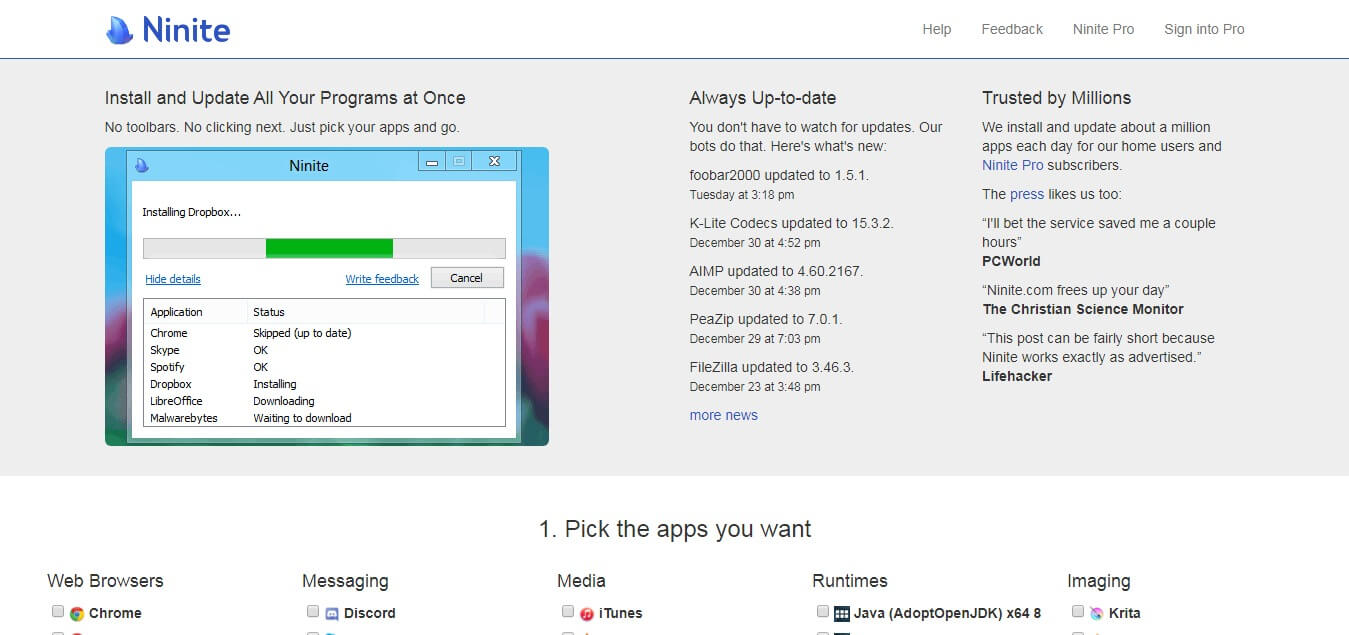
Task: Click the small Ninite icon in installer titlebar
Action: coord(142,166)
